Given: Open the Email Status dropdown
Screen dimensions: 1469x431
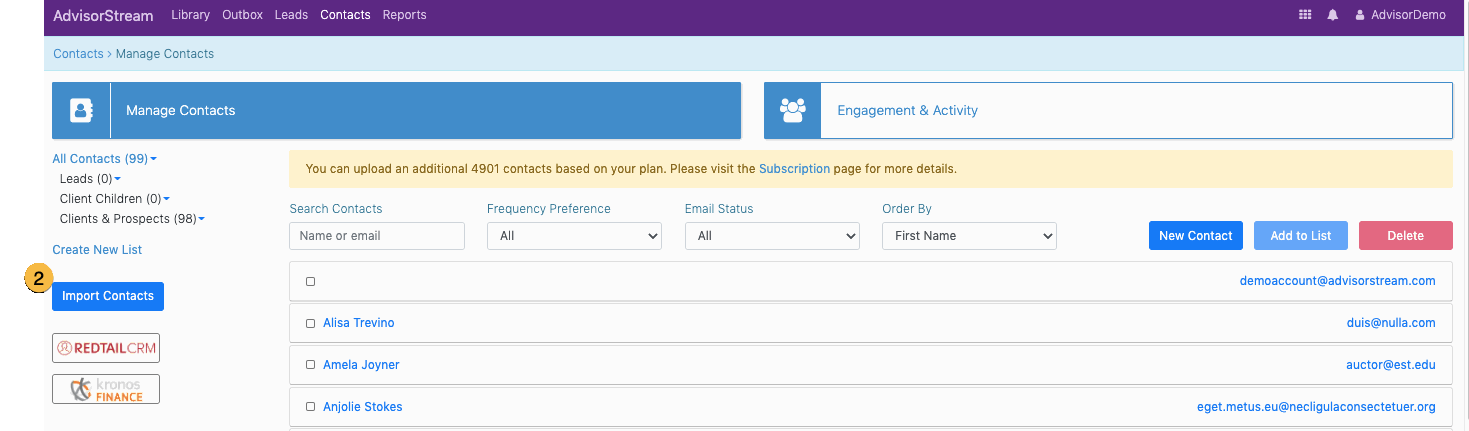Looking at the screenshot, I should click(x=772, y=236).
